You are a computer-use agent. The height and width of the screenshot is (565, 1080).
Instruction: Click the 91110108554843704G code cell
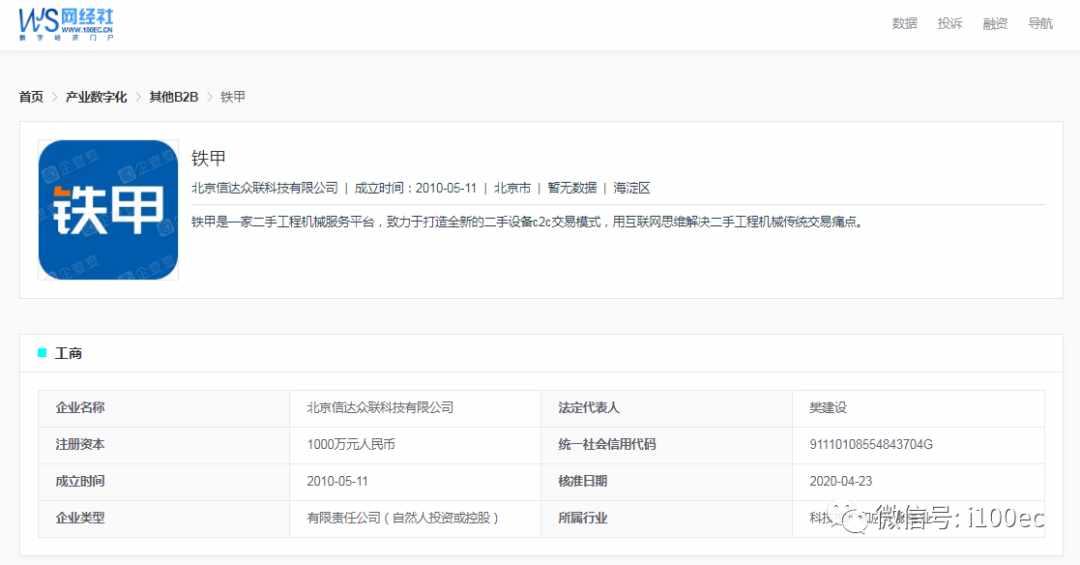tap(918, 445)
